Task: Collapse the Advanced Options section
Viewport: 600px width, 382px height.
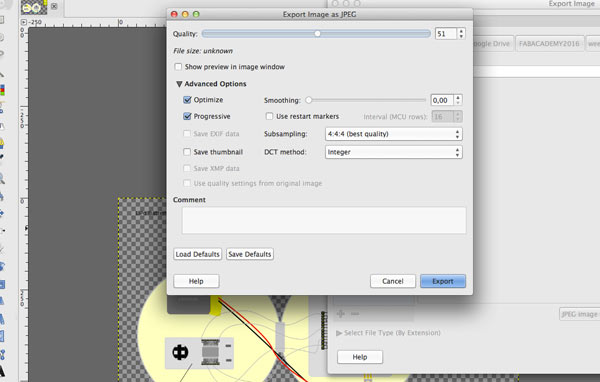Action: click(x=179, y=84)
